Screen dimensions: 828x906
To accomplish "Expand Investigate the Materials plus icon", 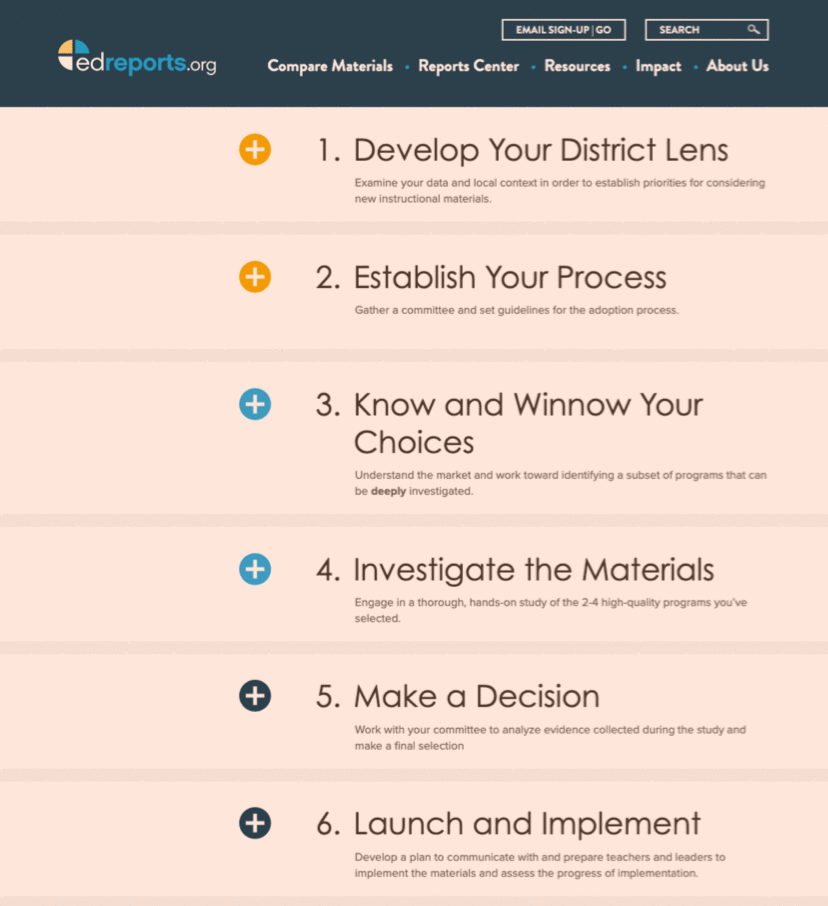I will [x=255, y=570].
